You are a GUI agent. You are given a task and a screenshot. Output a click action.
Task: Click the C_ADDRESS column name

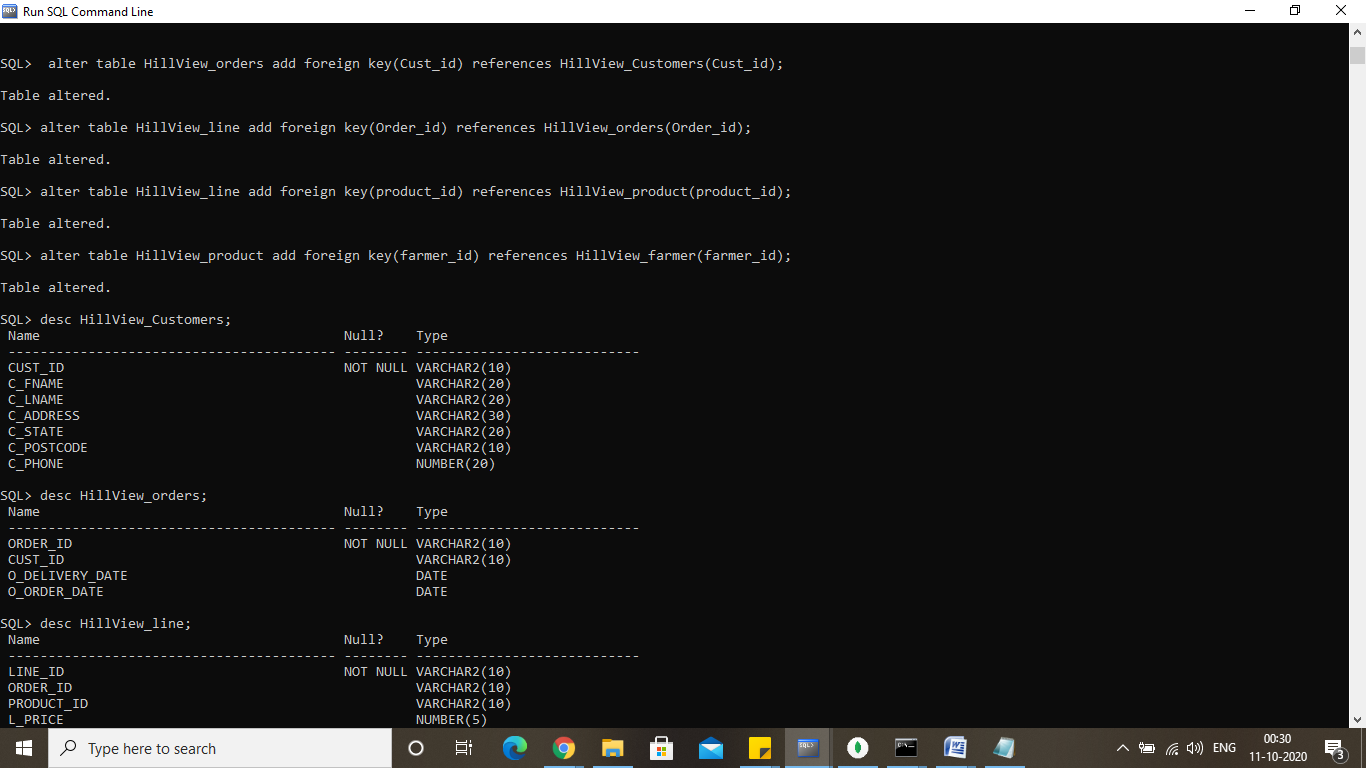point(44,416)
